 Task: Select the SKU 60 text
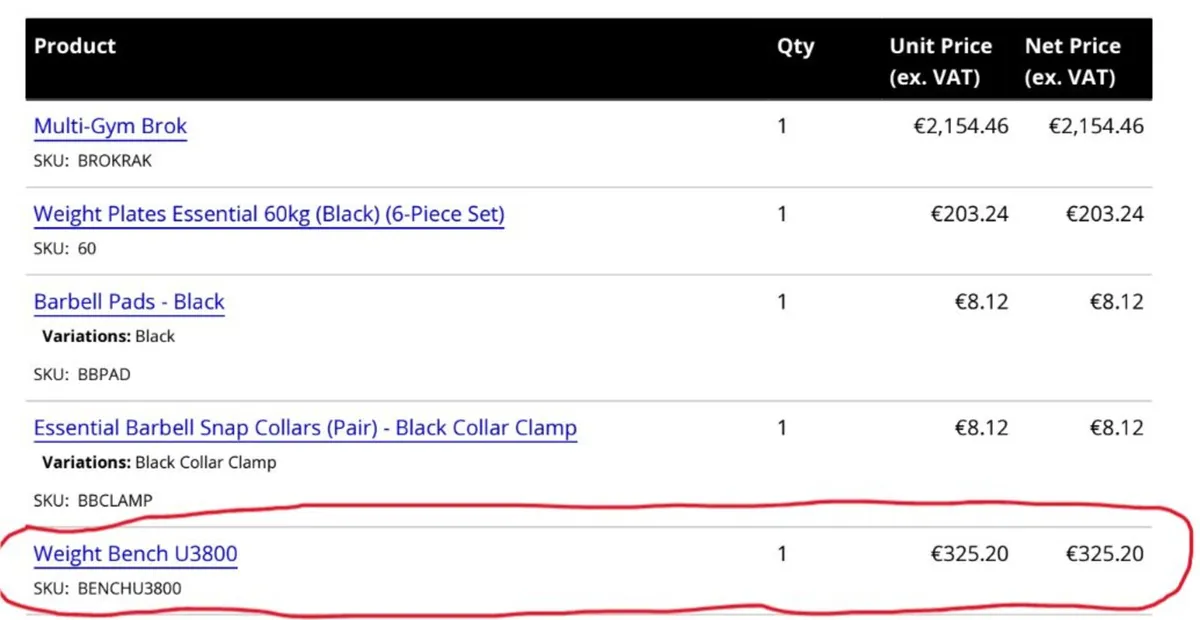87,248
